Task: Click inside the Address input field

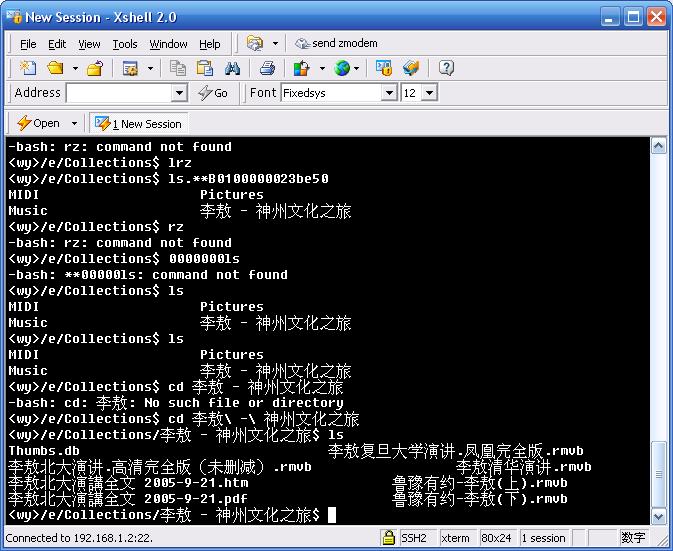Action: (x=117, y=93)
